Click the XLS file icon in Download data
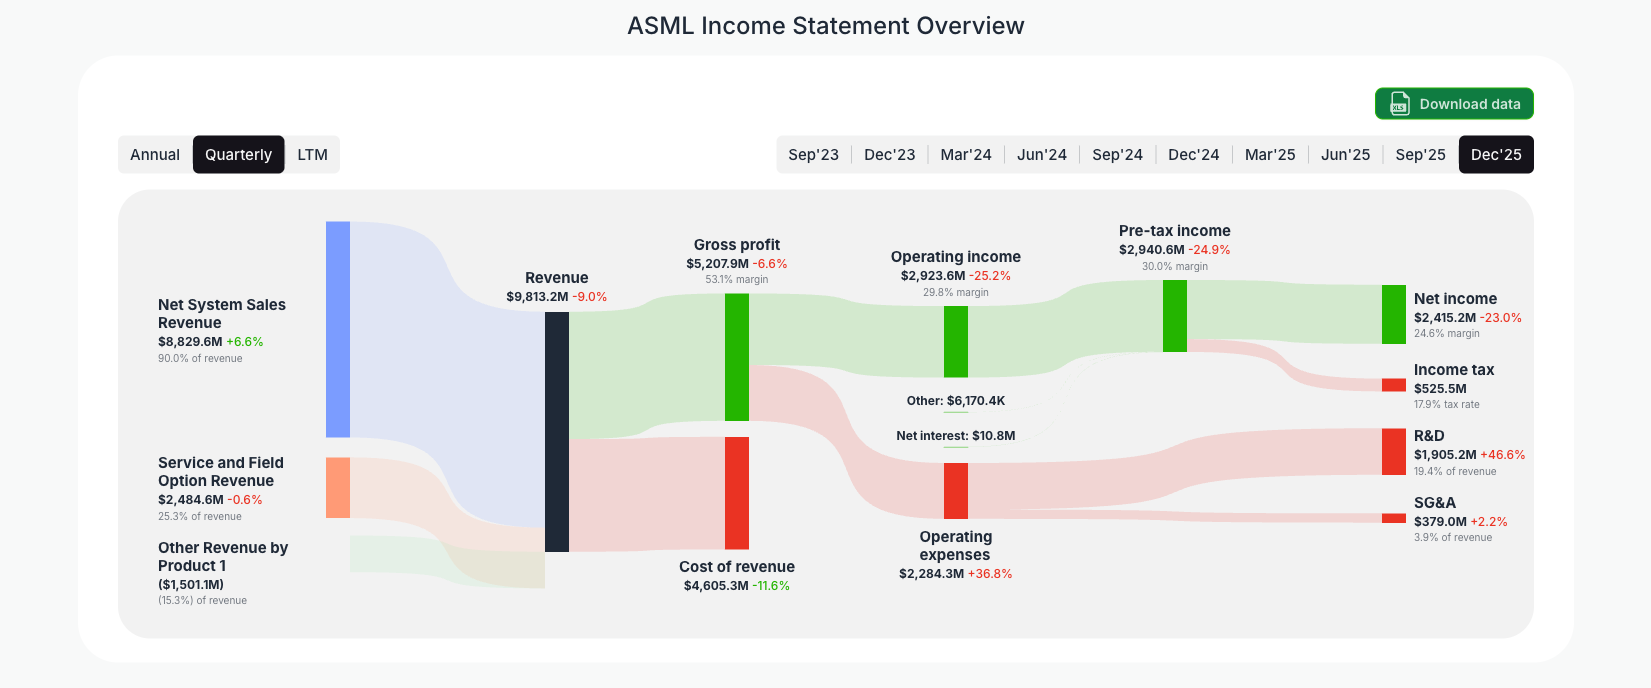The width and height of the screenshot is (1651, 688). pos(1399,104)
